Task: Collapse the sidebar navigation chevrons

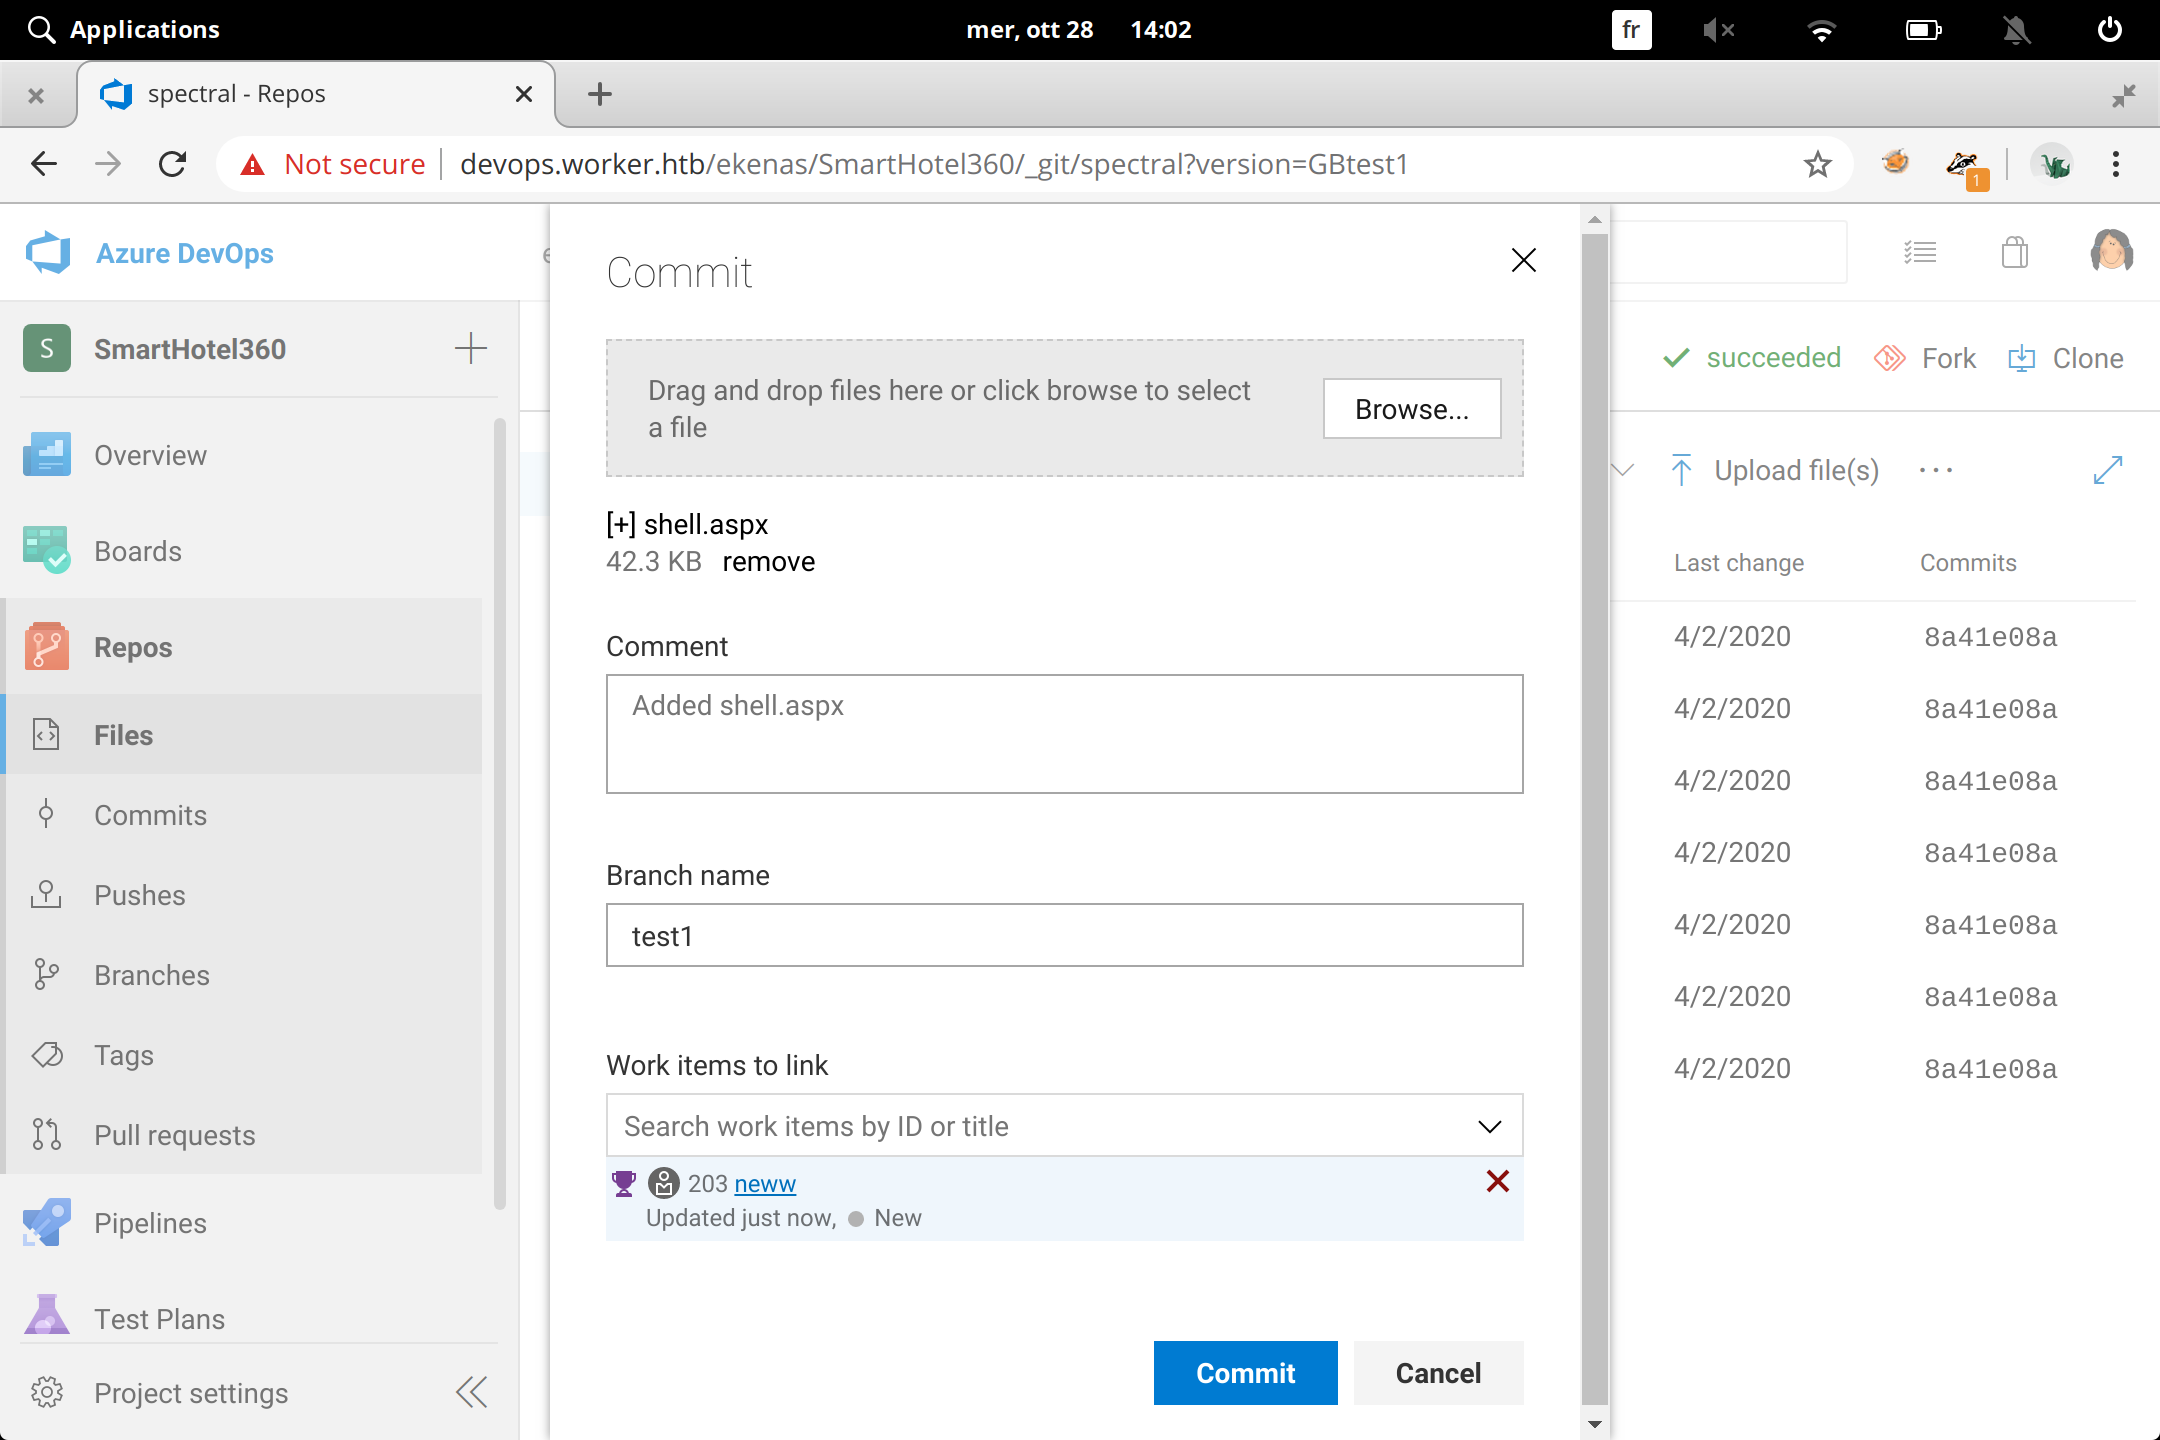Action: coord(471,1392)
